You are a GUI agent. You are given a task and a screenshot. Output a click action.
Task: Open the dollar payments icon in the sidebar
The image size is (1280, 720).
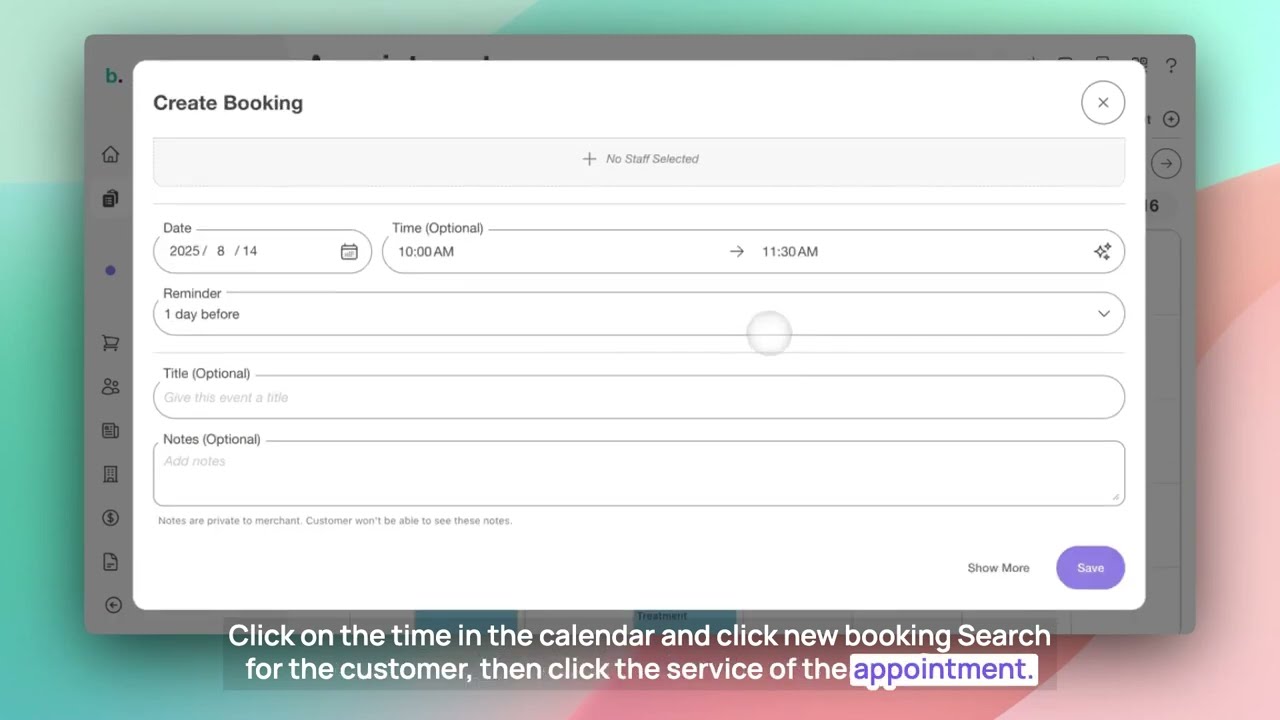point(111,518)
